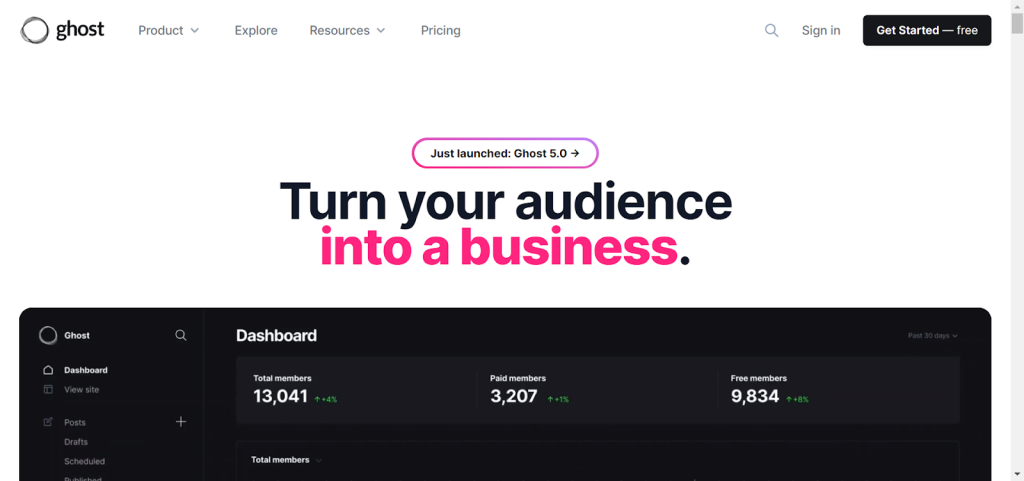
Task: Open the site search magnifier icon
Action: (771, 31)
